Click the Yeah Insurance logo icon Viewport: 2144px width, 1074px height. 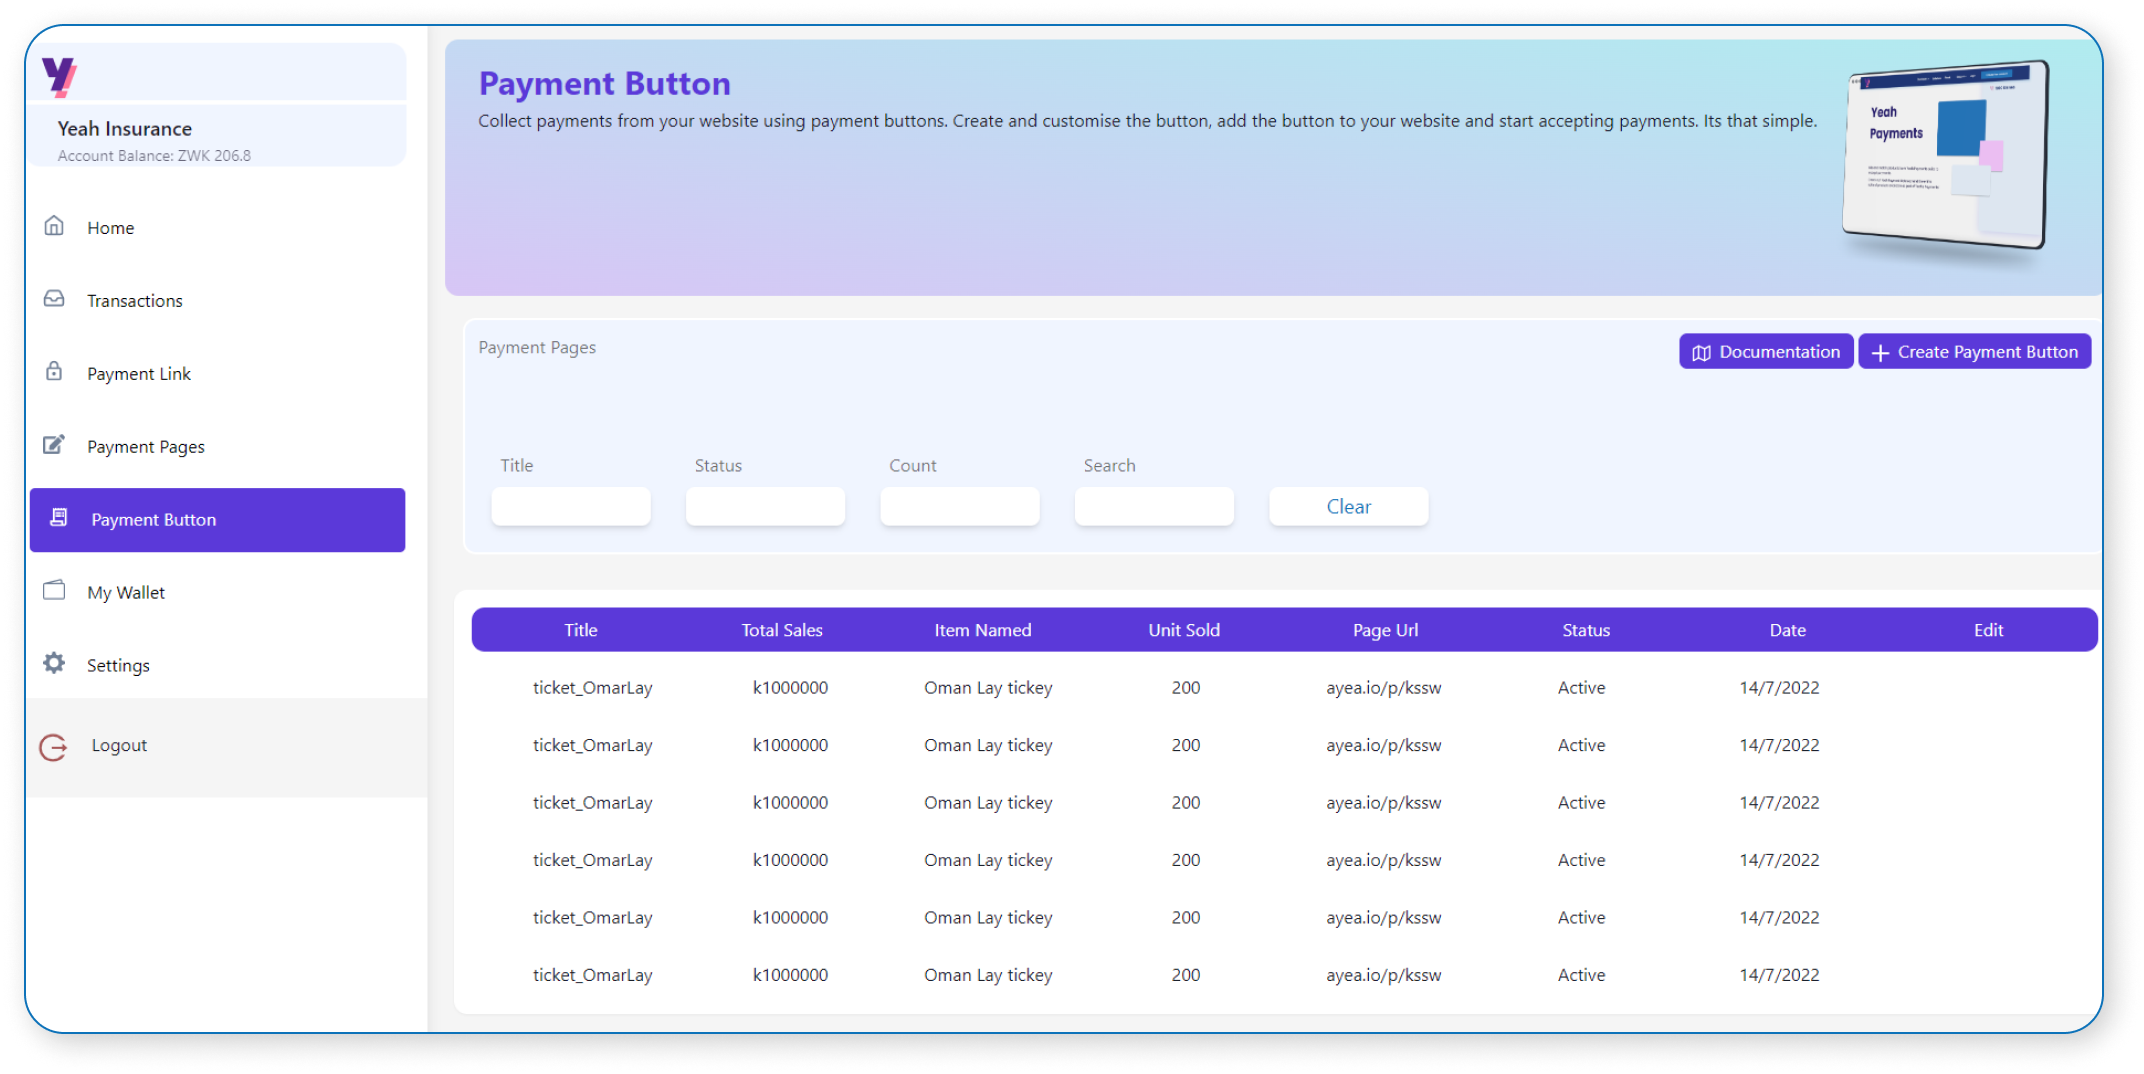59,76
